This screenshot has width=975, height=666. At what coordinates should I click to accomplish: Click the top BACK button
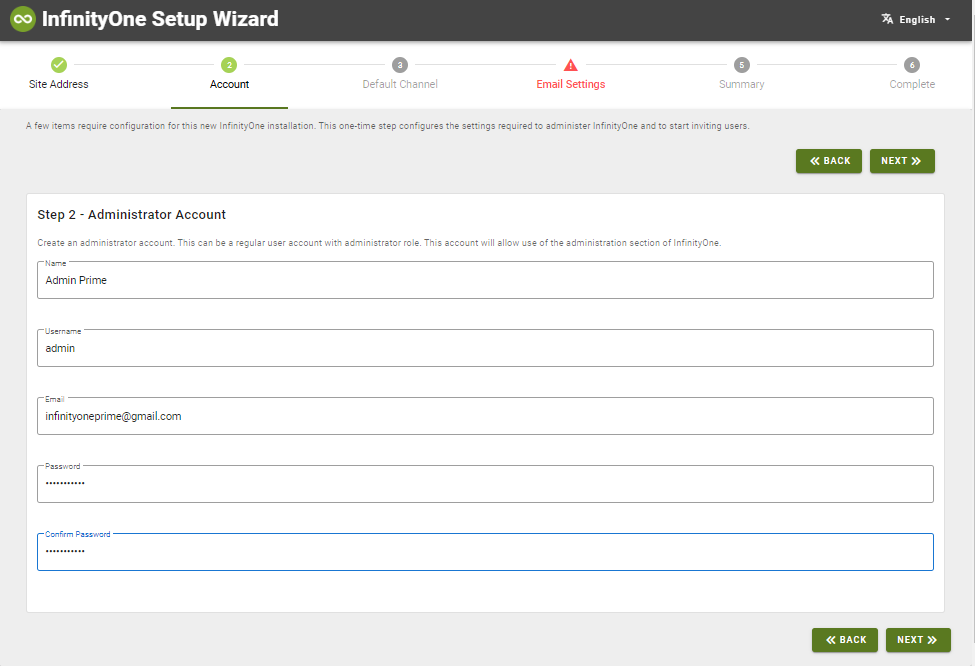click(x=828, y=161)
